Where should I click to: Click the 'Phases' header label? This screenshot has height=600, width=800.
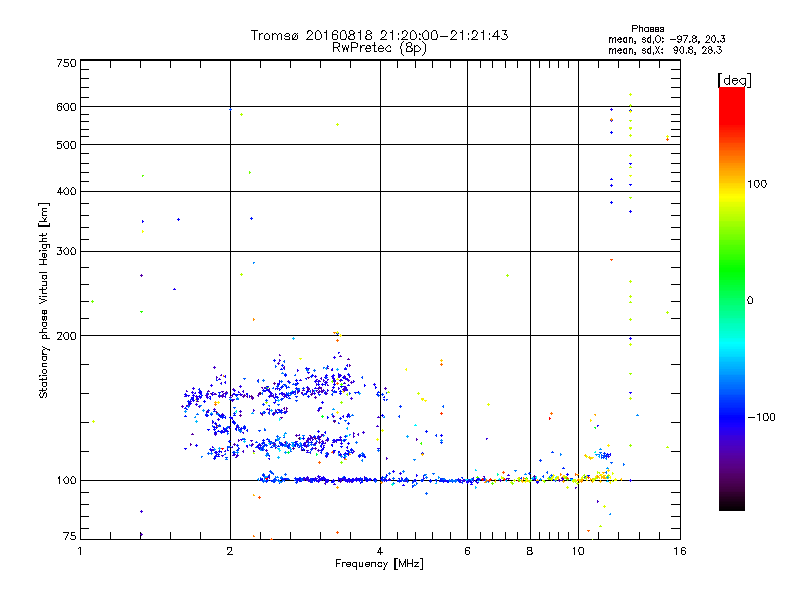pyautogui.click(x=647, y=29)
